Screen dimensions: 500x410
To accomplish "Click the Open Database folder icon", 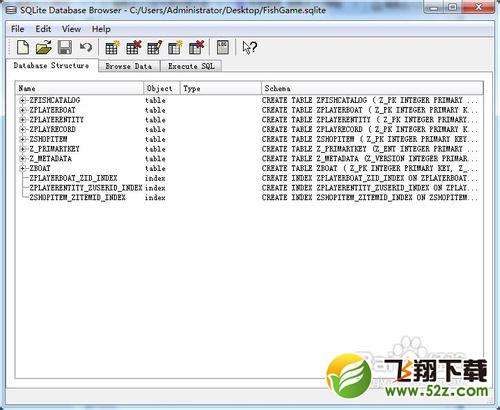I will point(44,47).
